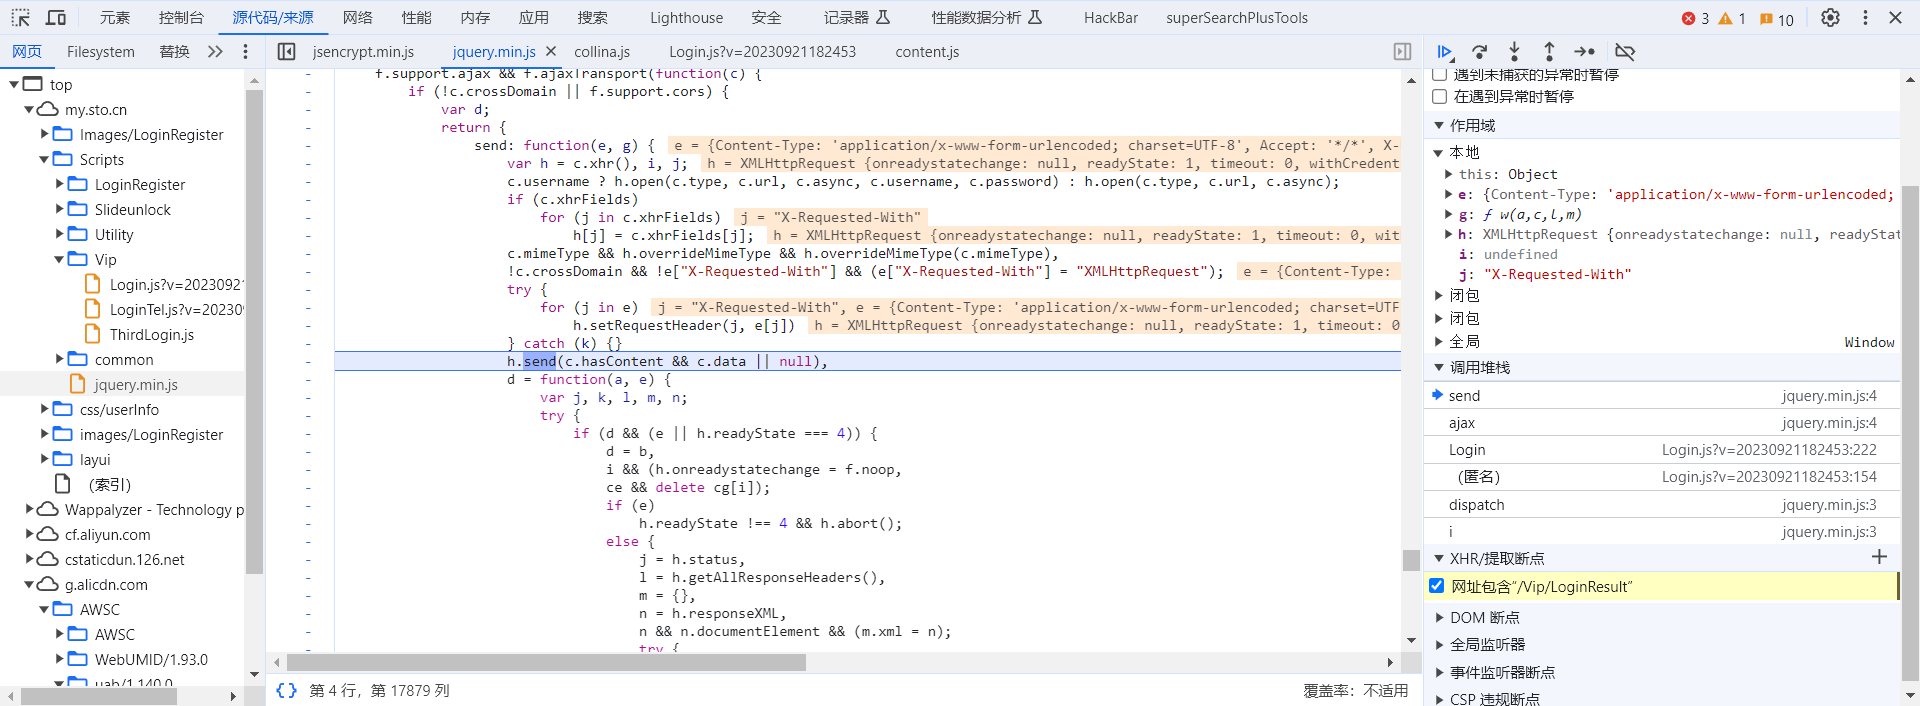Switch to the 控制台 Console tab
This screenshot has height=706, width=1920.
coord(181,17)
